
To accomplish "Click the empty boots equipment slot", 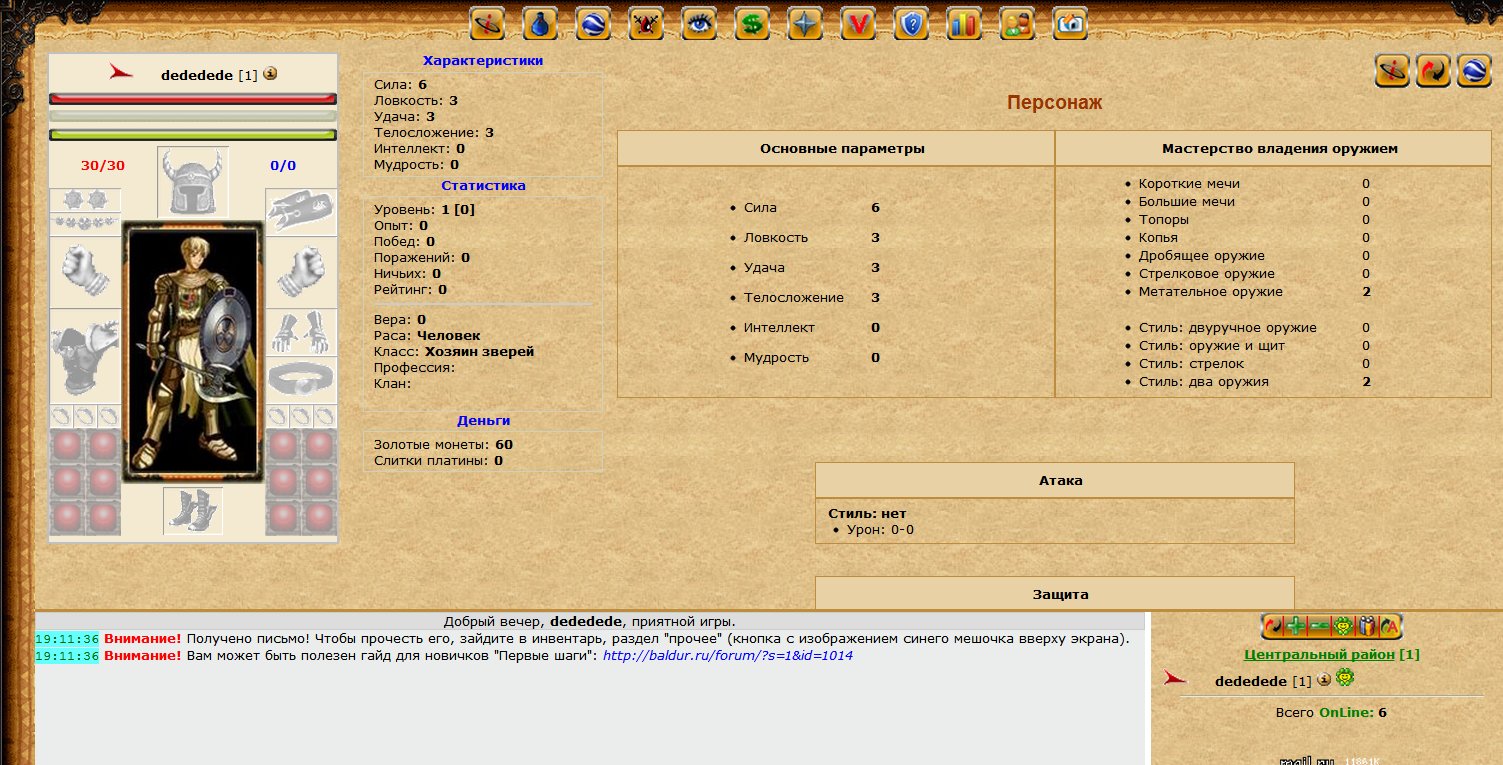I will coord(193,510).
